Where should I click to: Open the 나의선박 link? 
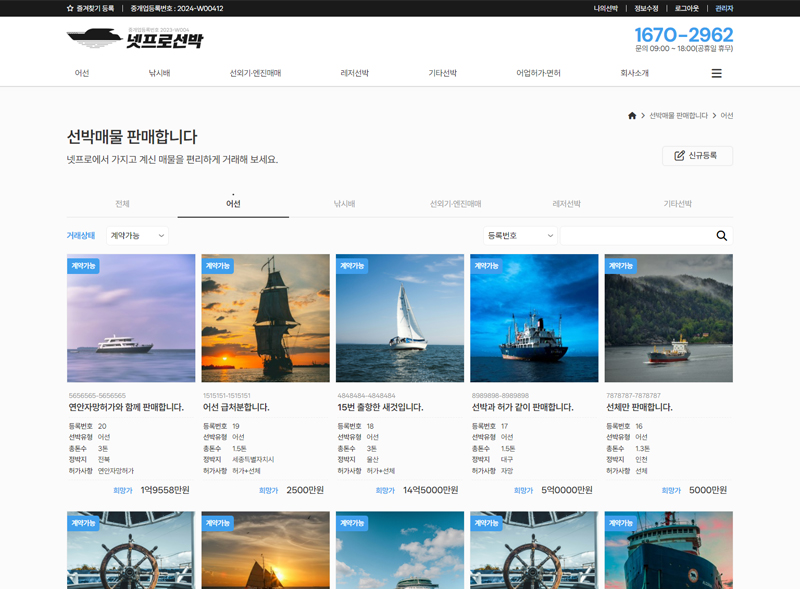pyautogui.click(x=605, y=8)
